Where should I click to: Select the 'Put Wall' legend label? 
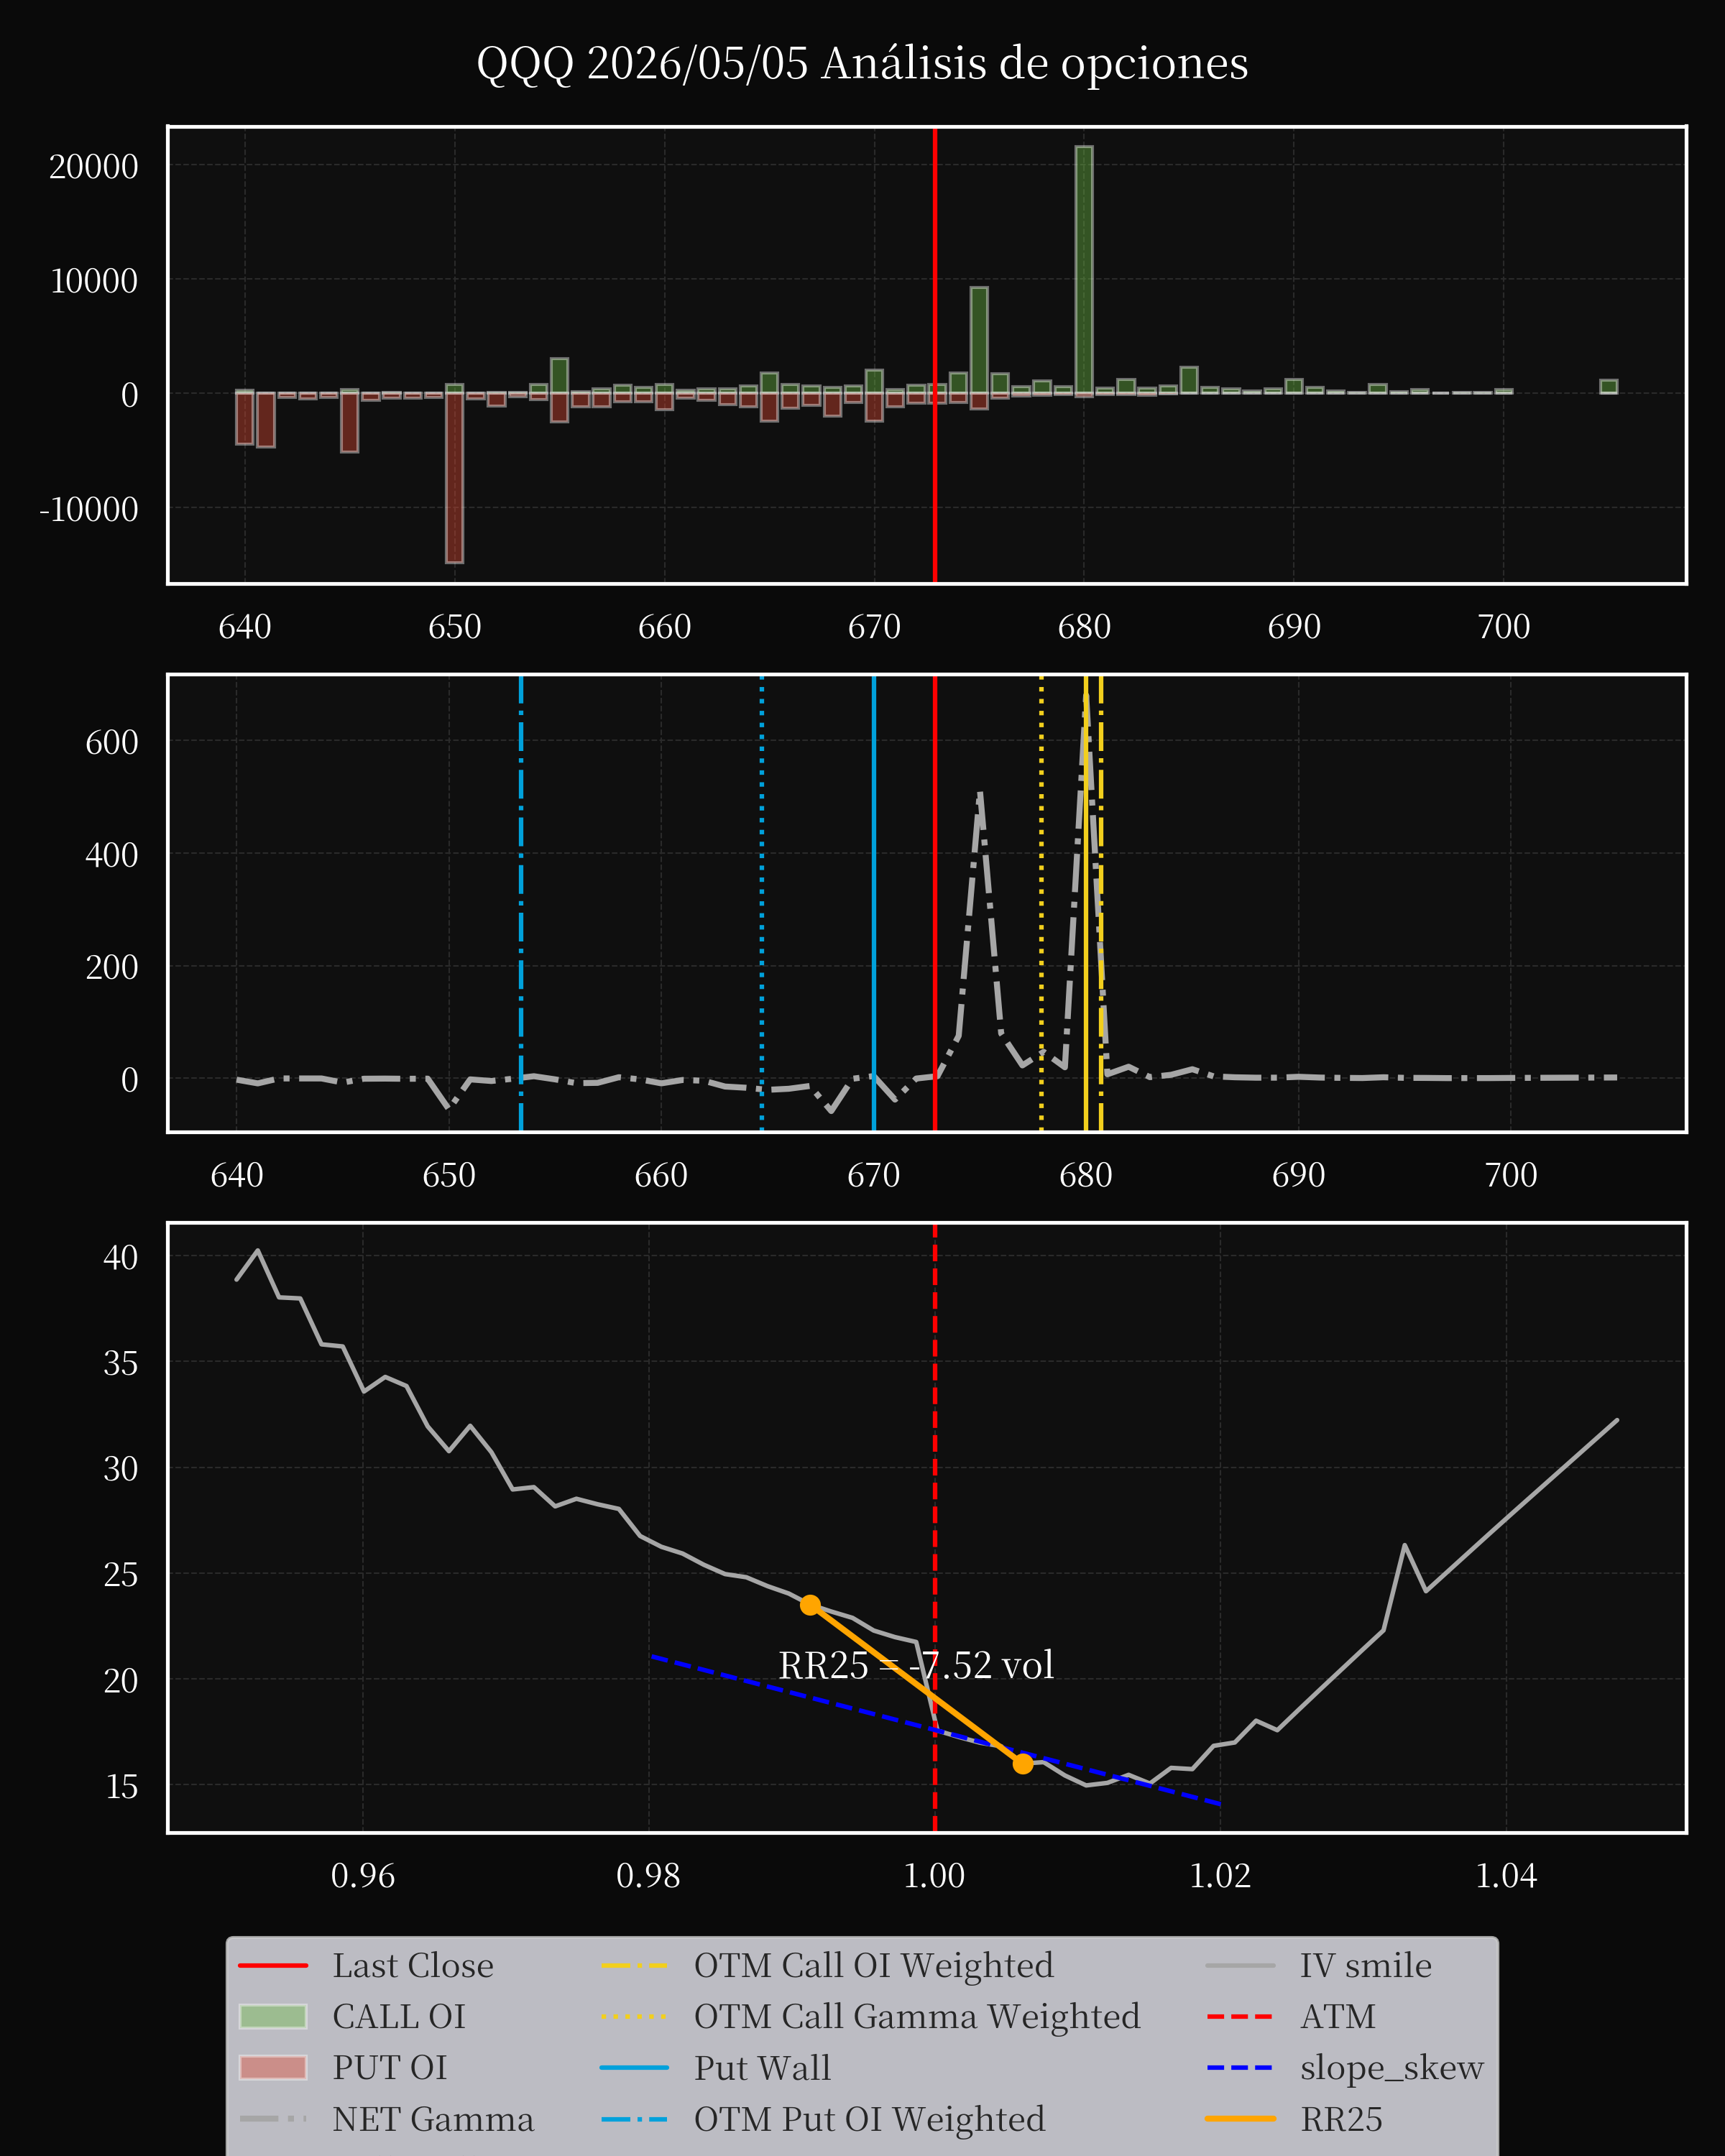point(763,2067)
